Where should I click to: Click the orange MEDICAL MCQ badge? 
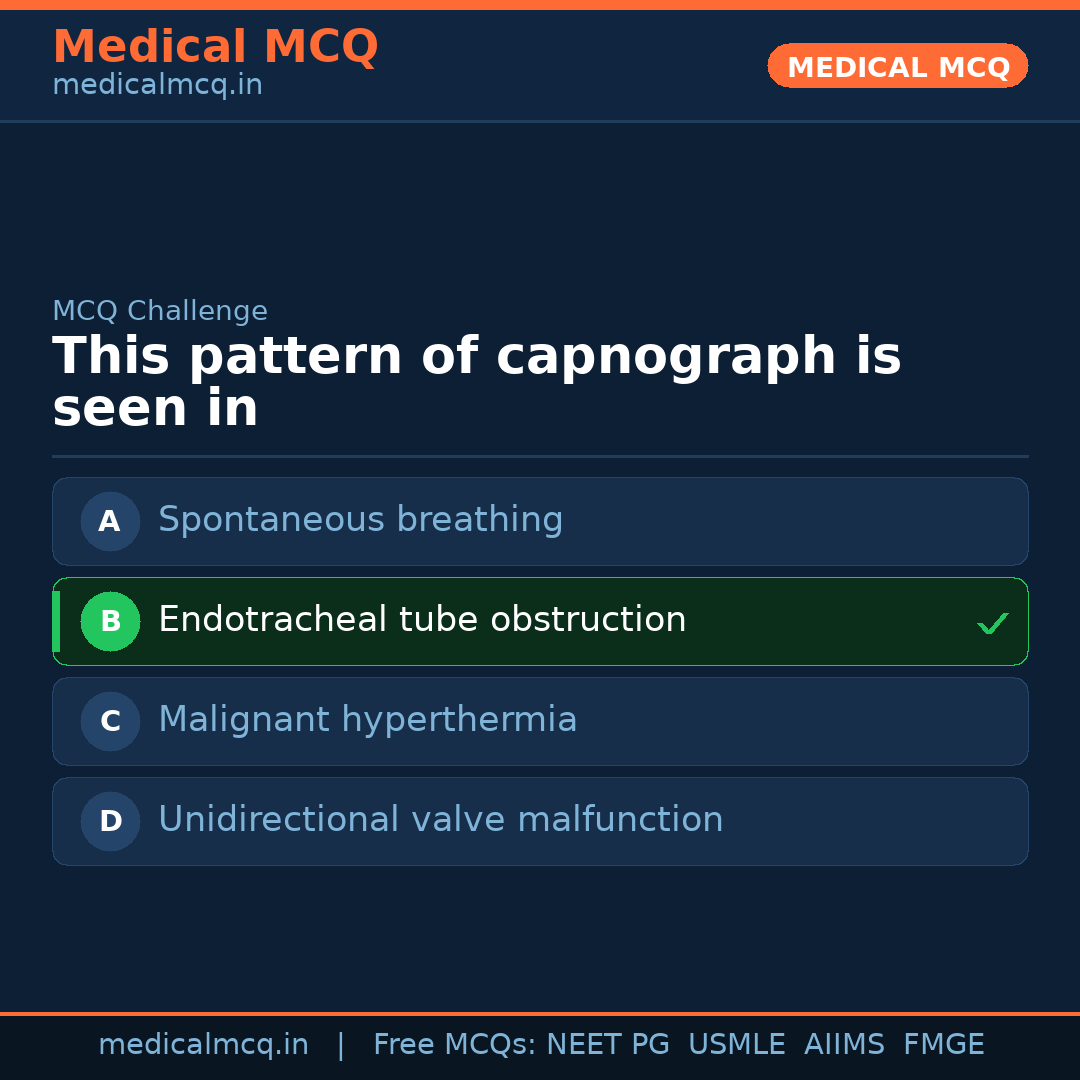pos(897,67)
